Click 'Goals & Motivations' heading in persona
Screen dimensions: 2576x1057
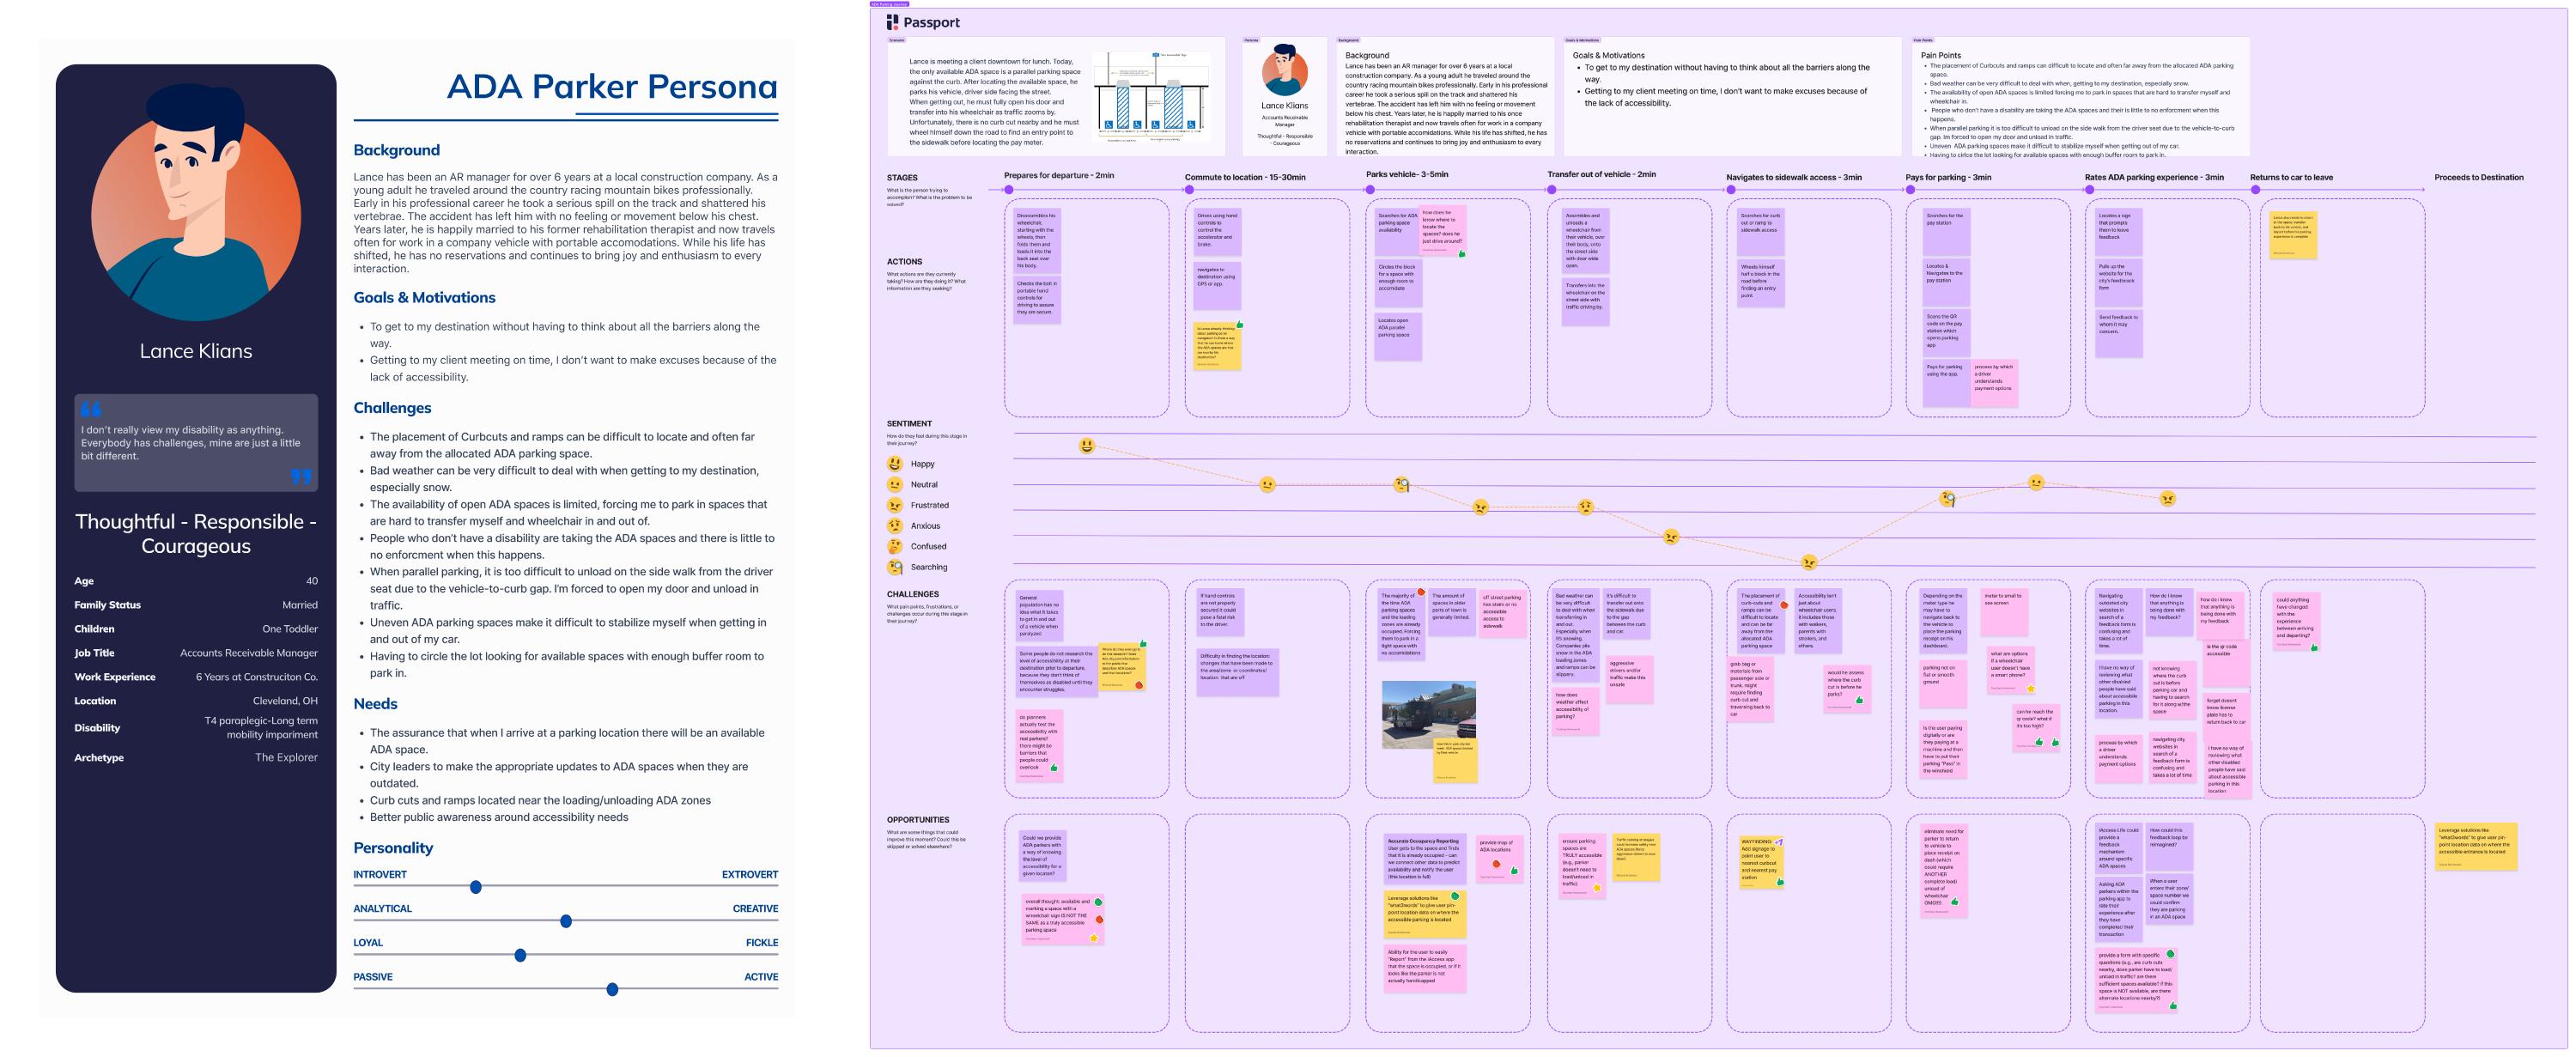point(424,297)
